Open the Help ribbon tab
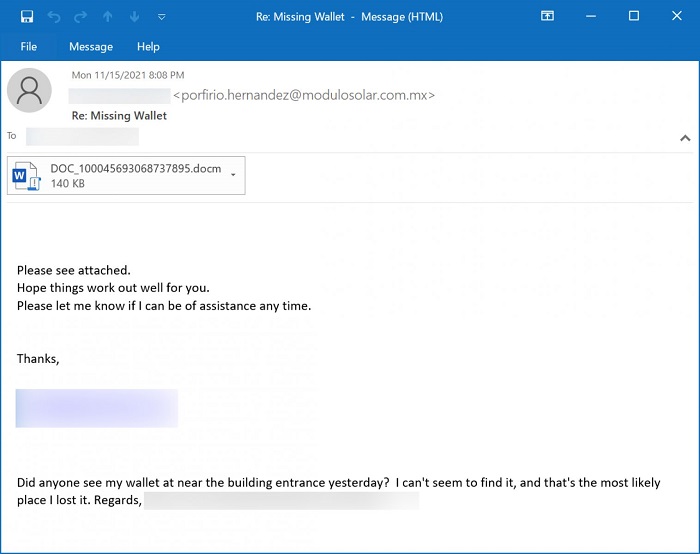 point(148,47)
